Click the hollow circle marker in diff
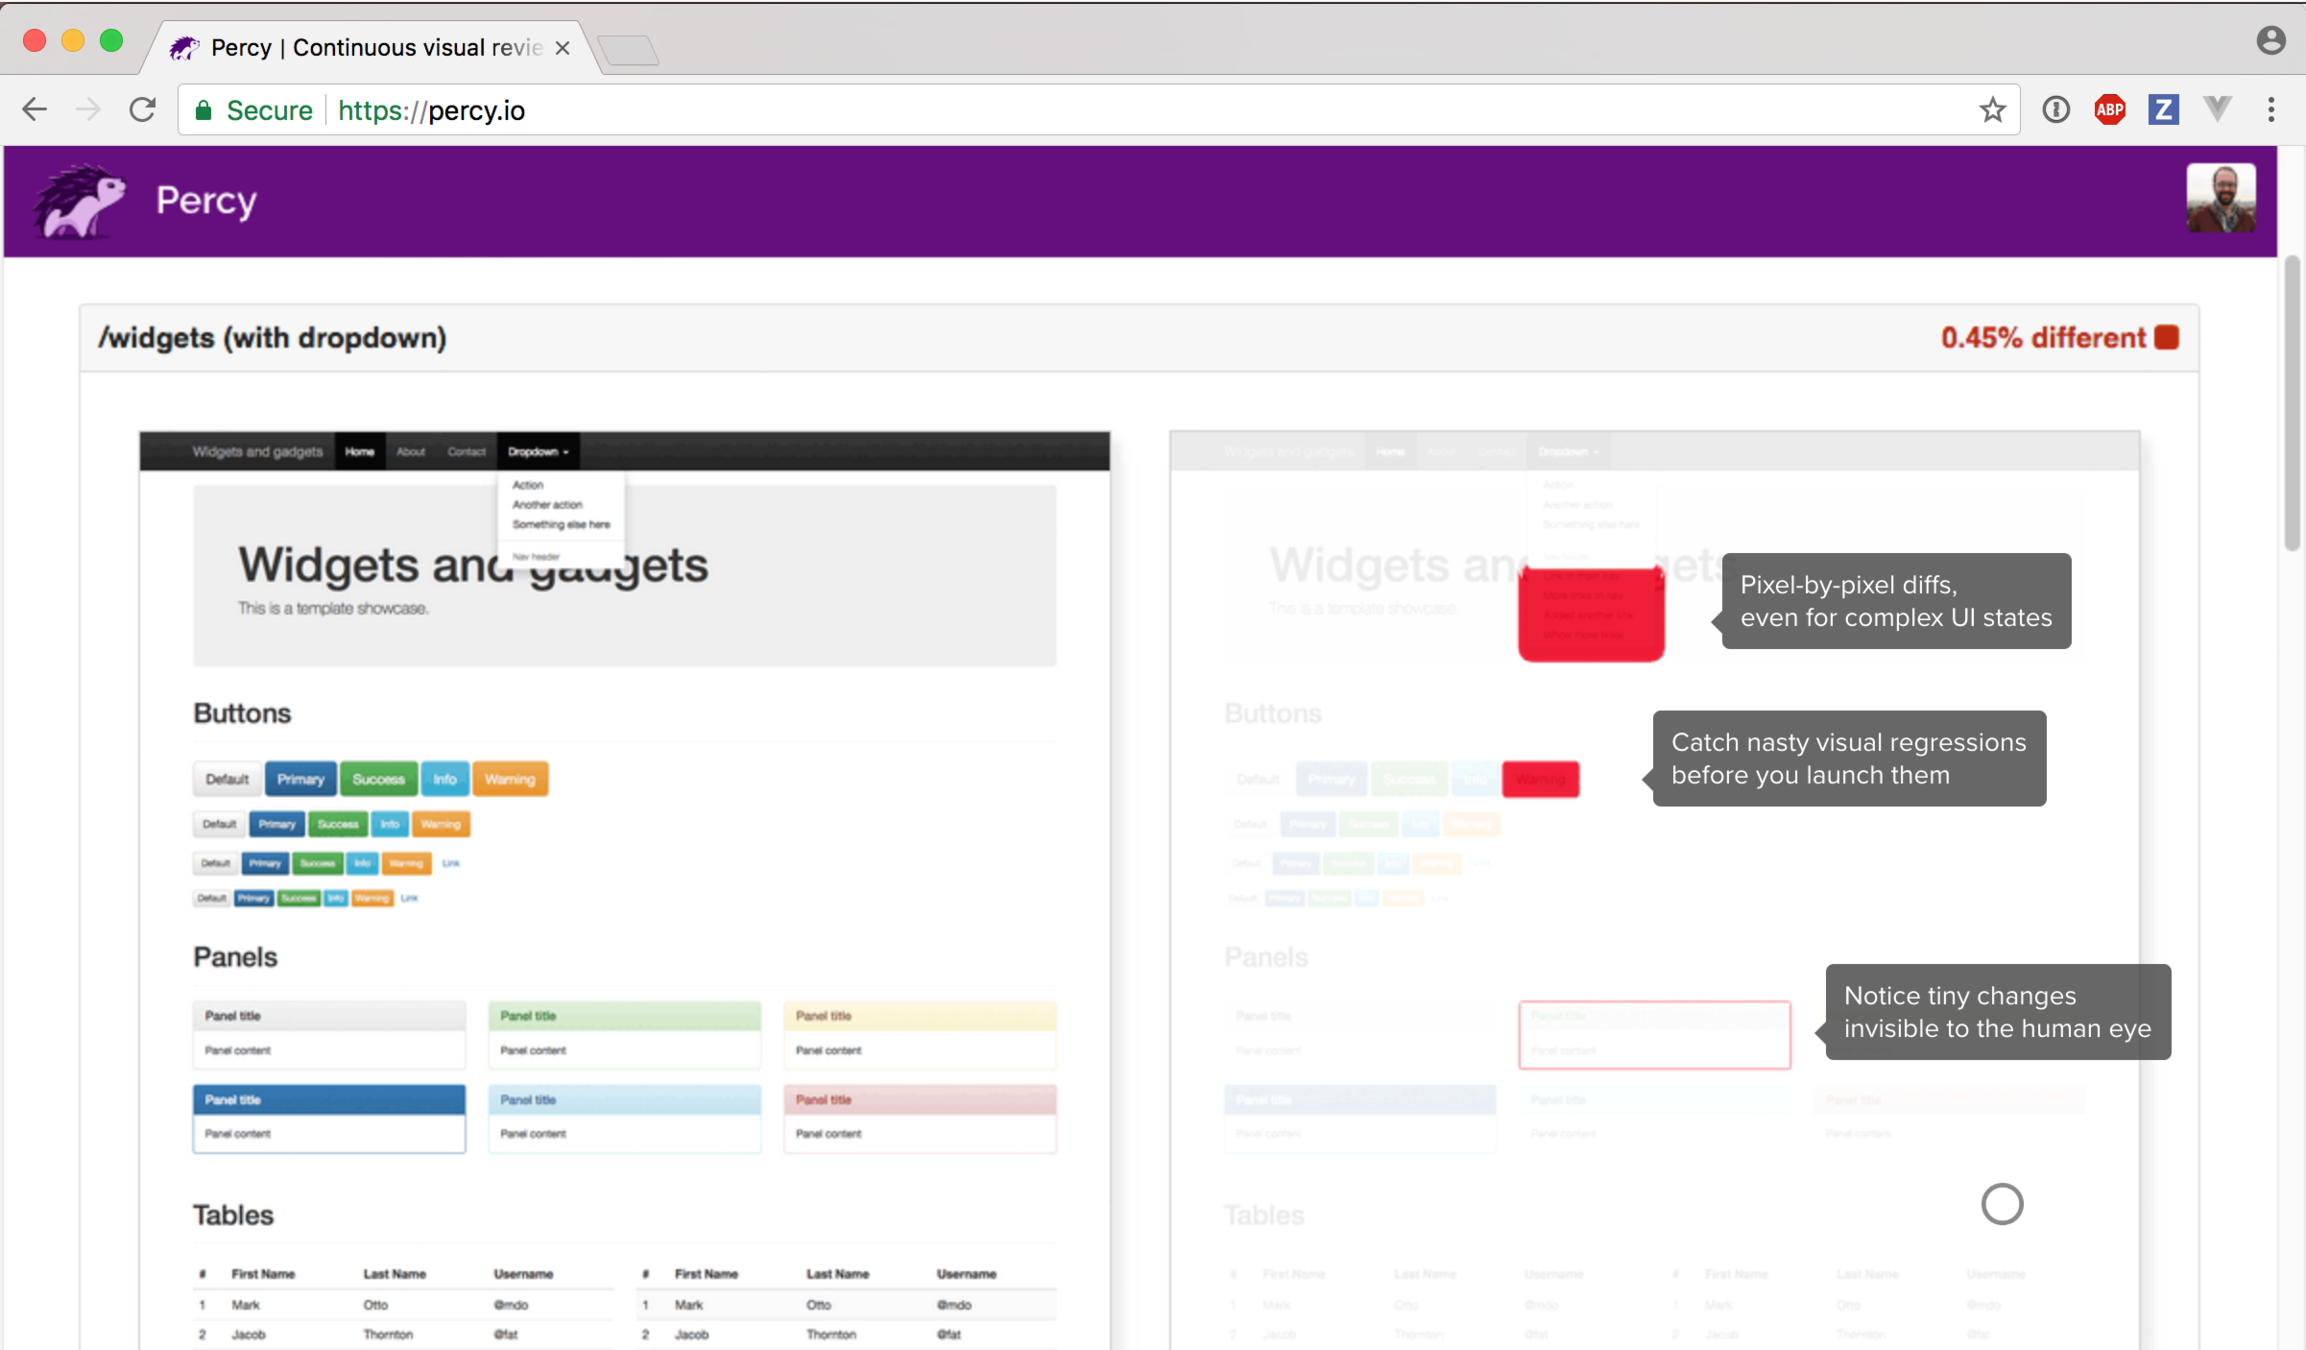2306x1350 pixels. (x=2001, y=1204)
